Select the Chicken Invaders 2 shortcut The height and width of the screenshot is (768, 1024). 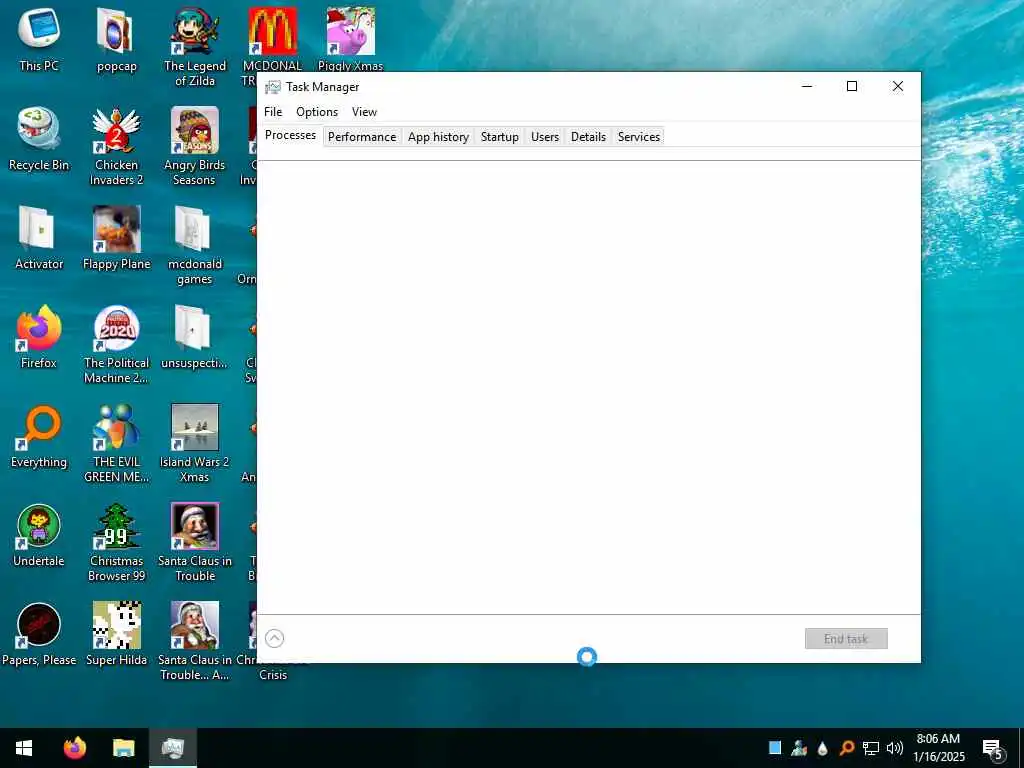coord(116,146)
